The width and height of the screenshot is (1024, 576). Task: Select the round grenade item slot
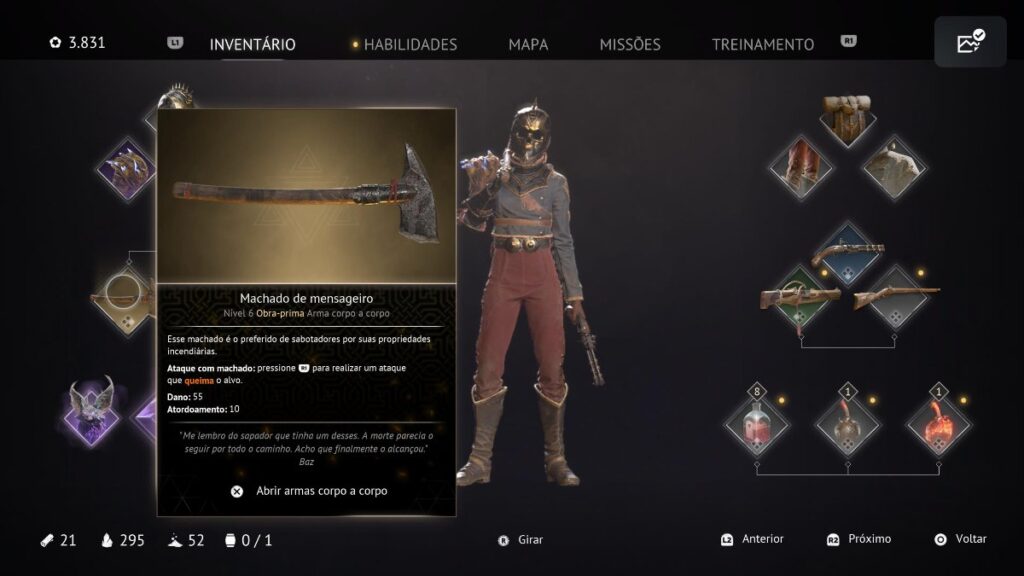coord(847,425)
